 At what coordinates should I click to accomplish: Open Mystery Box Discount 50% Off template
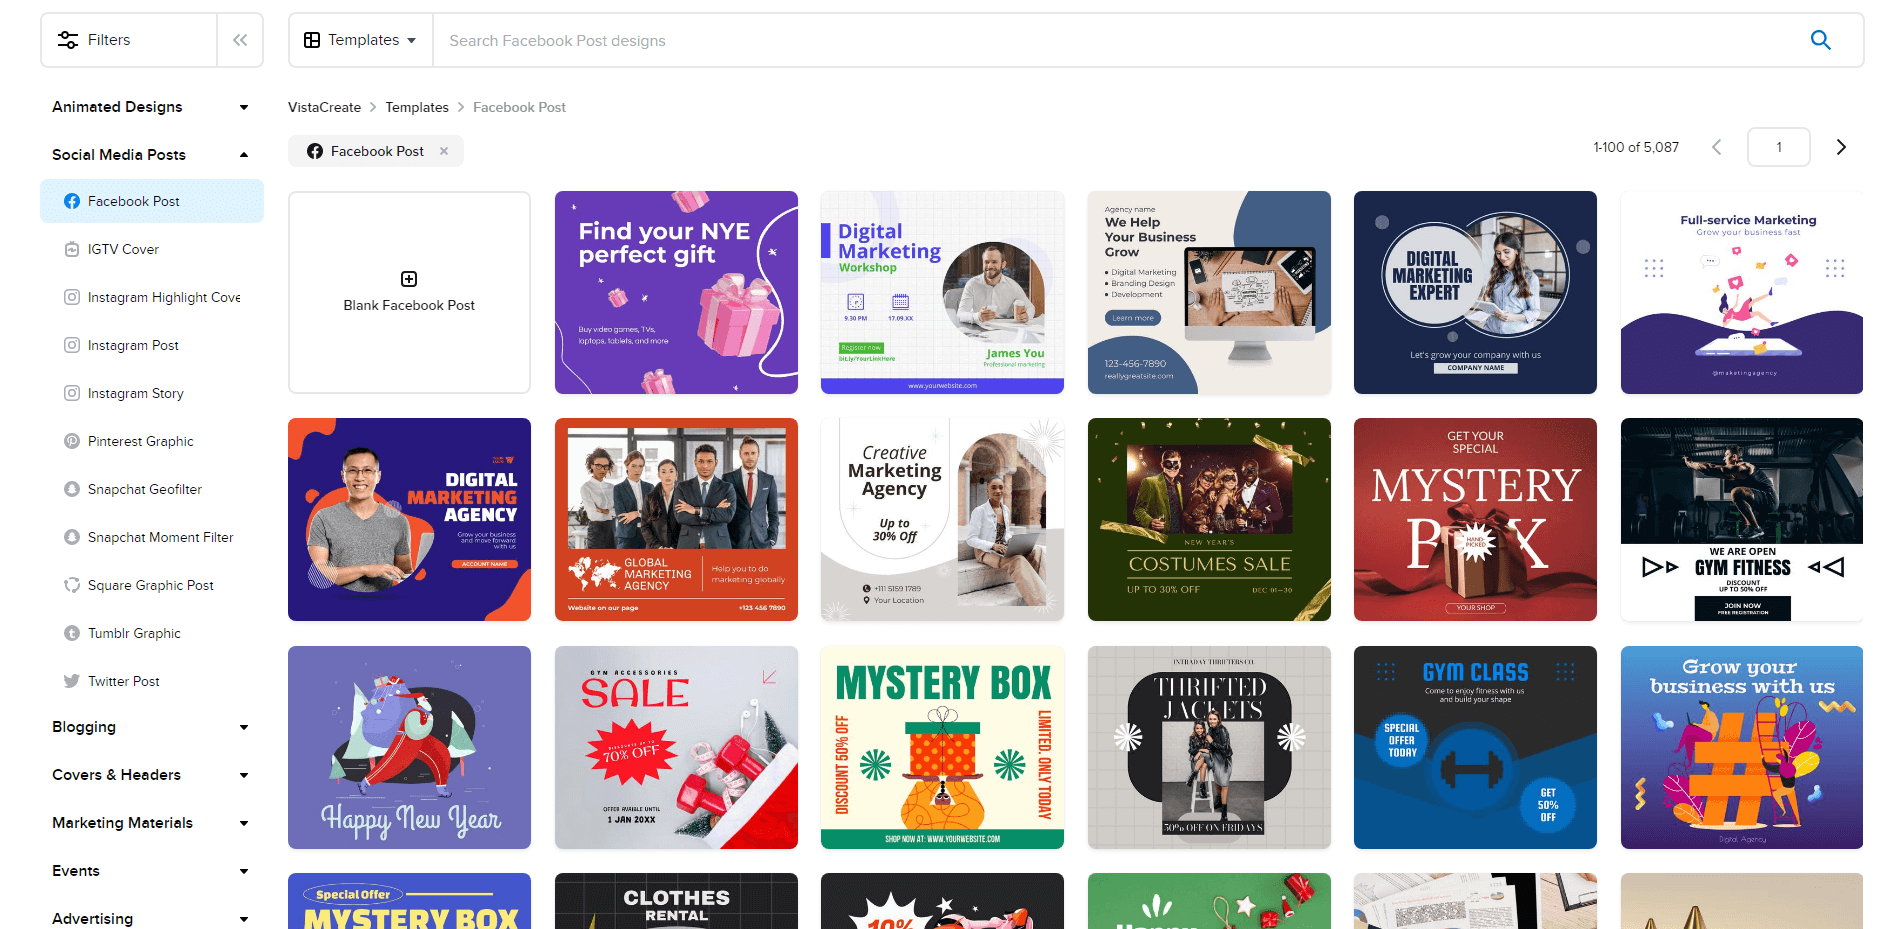pos(942,747)
